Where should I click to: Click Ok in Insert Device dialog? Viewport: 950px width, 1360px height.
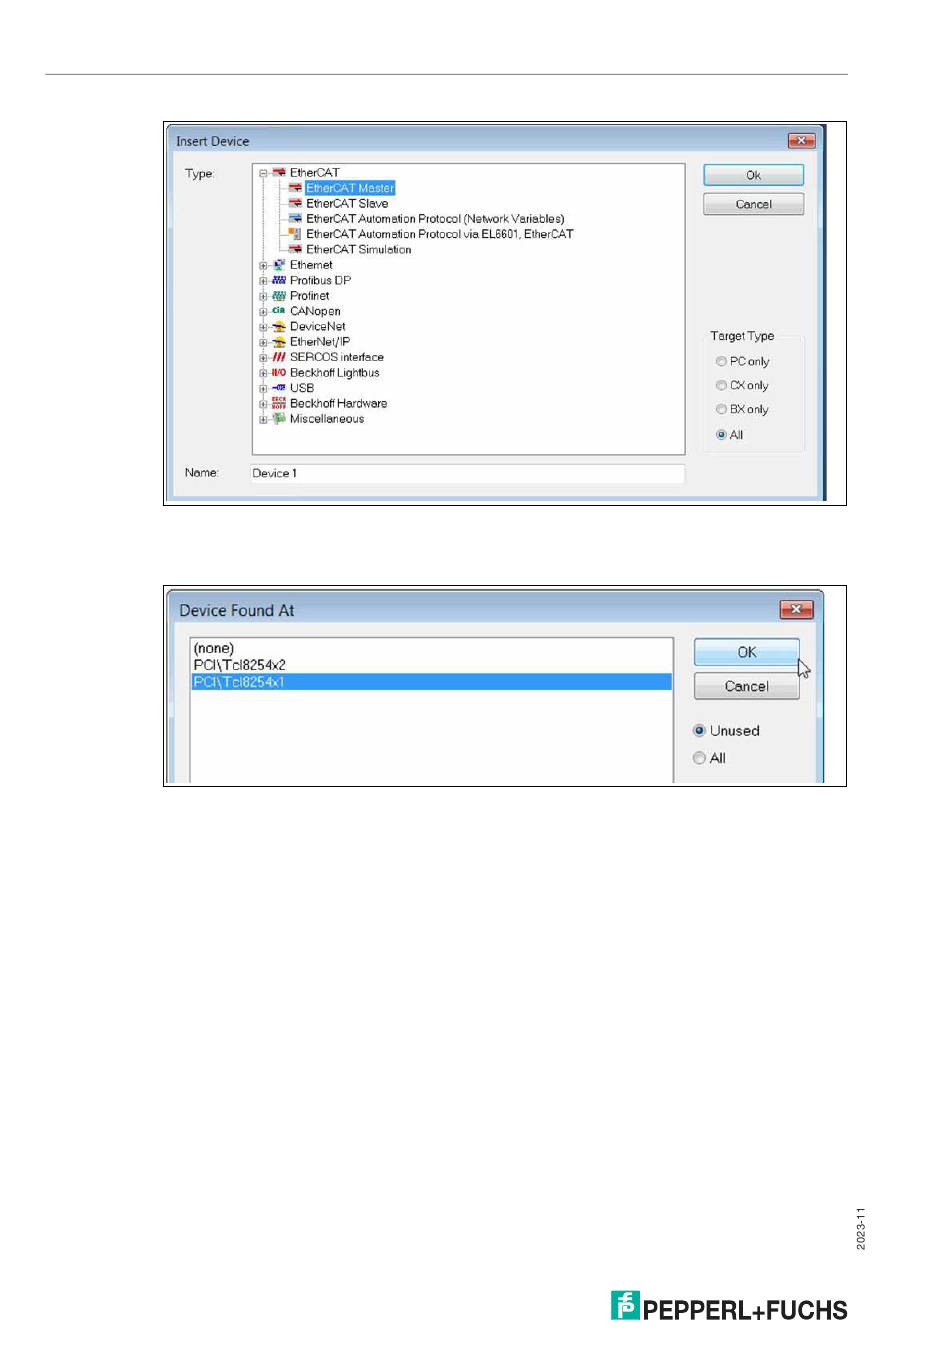coord(753,175)
